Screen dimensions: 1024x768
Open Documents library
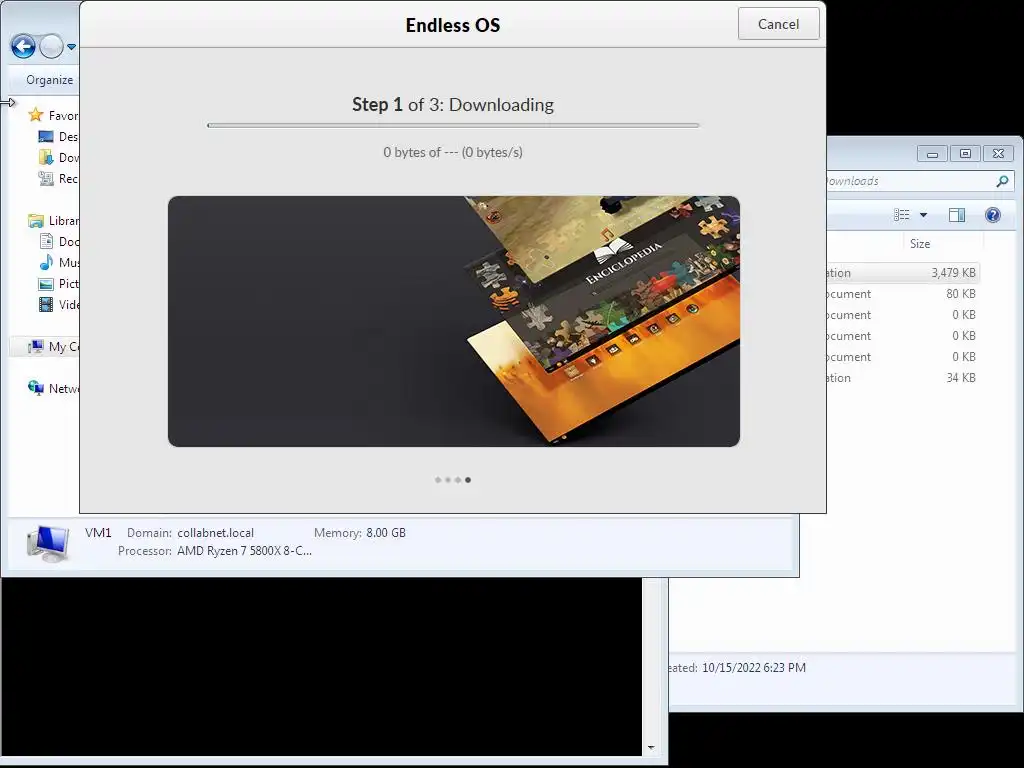click(59, 242)
